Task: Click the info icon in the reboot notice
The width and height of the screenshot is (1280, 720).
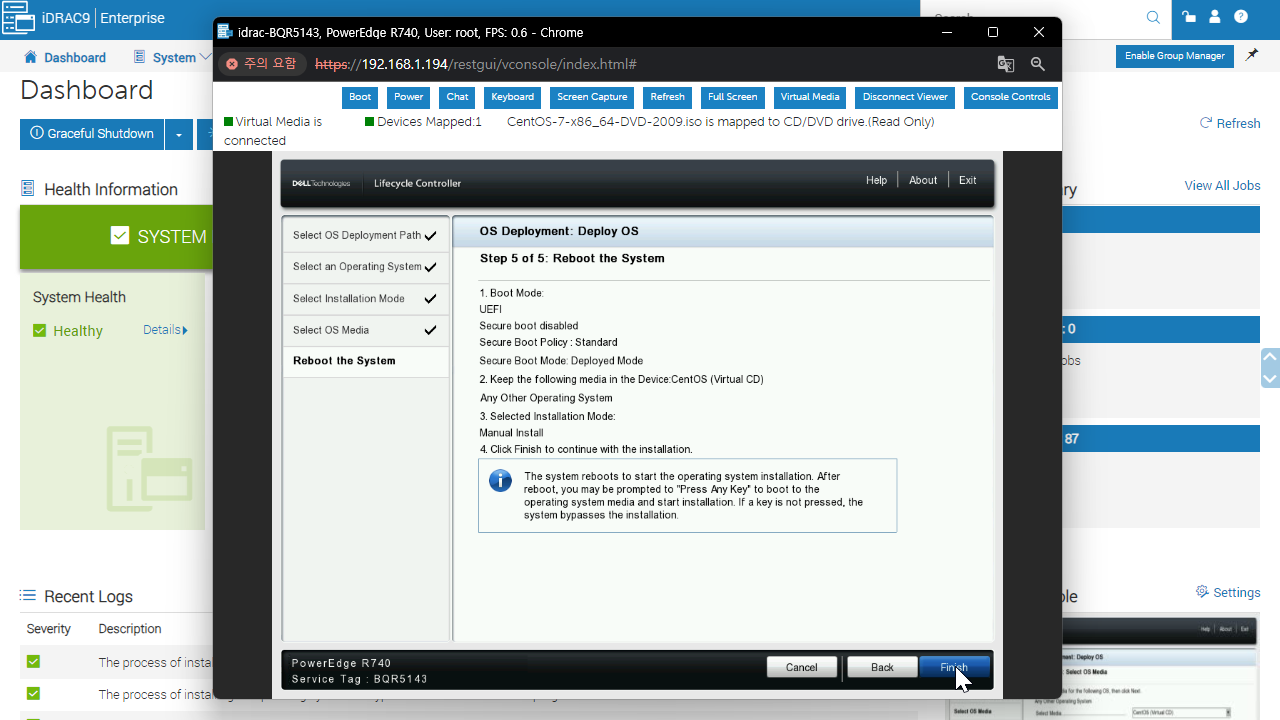Action: click(500, 480)
